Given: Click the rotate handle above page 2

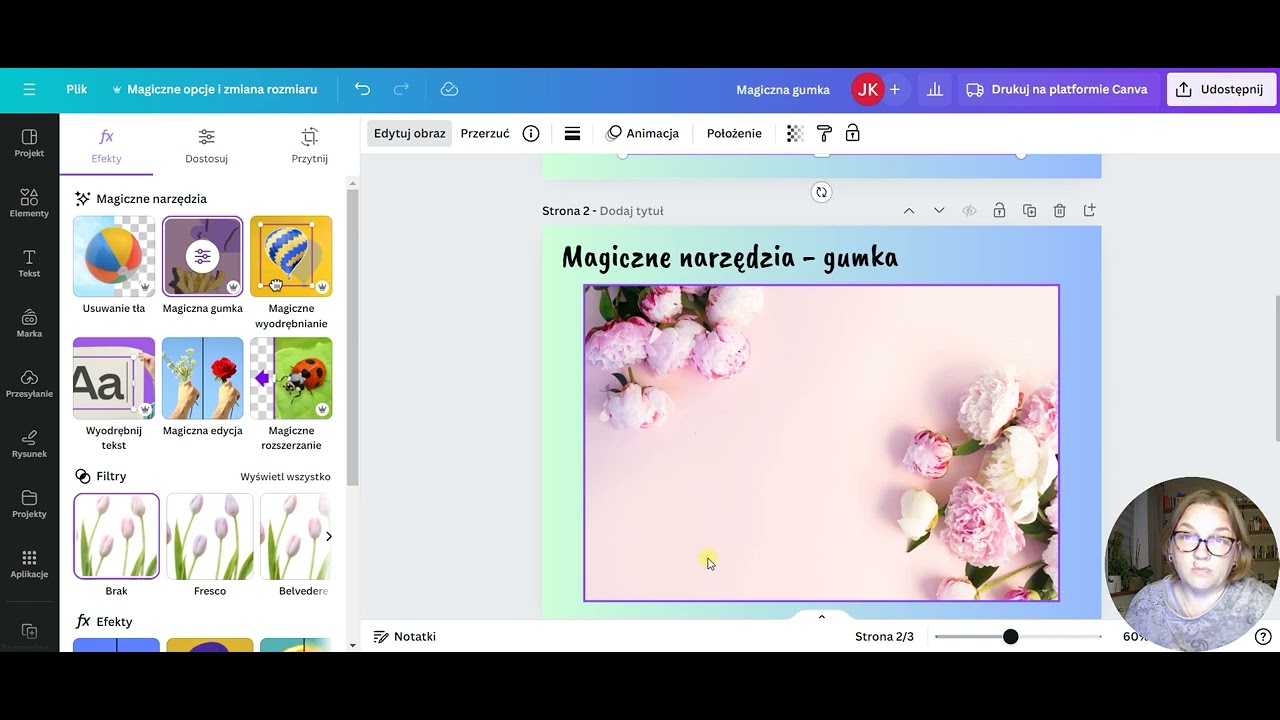Looking at the screenshot, I should [821, 192].
